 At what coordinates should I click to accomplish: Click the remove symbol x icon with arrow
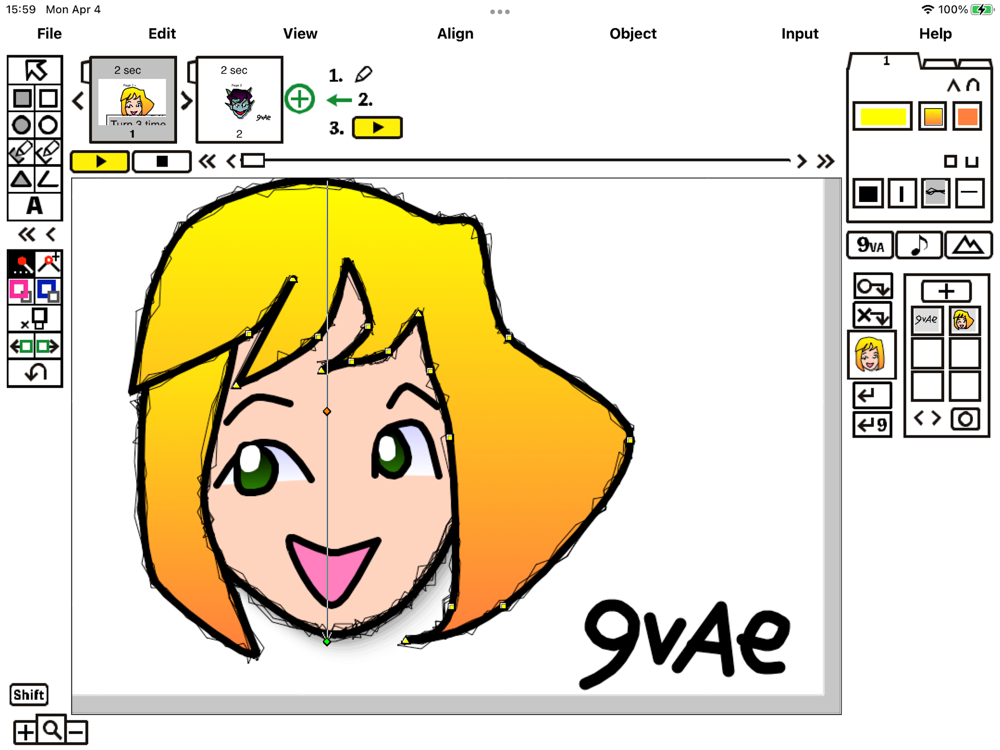pos(872,315)
